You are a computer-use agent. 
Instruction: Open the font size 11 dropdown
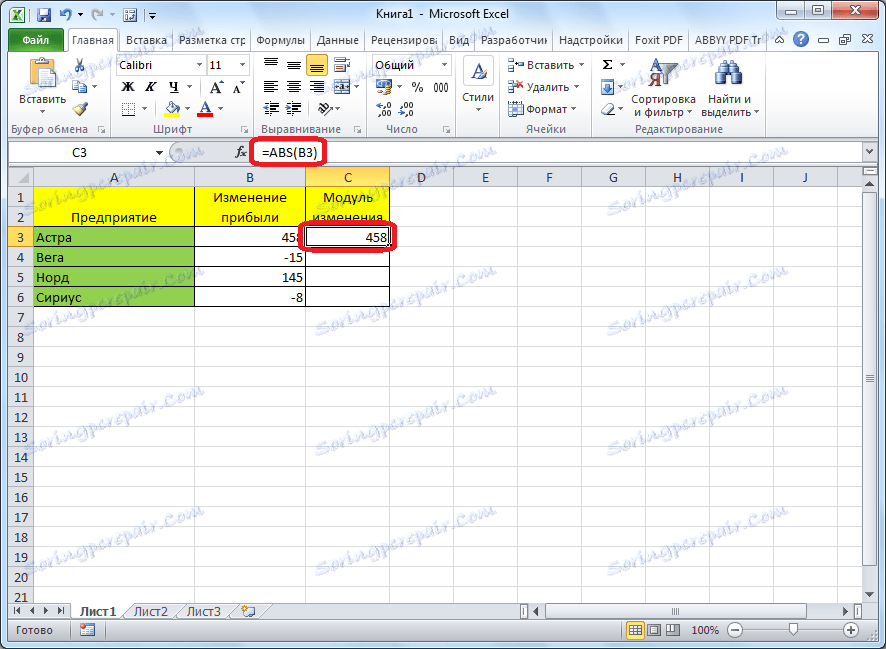(x=242, y=65)
